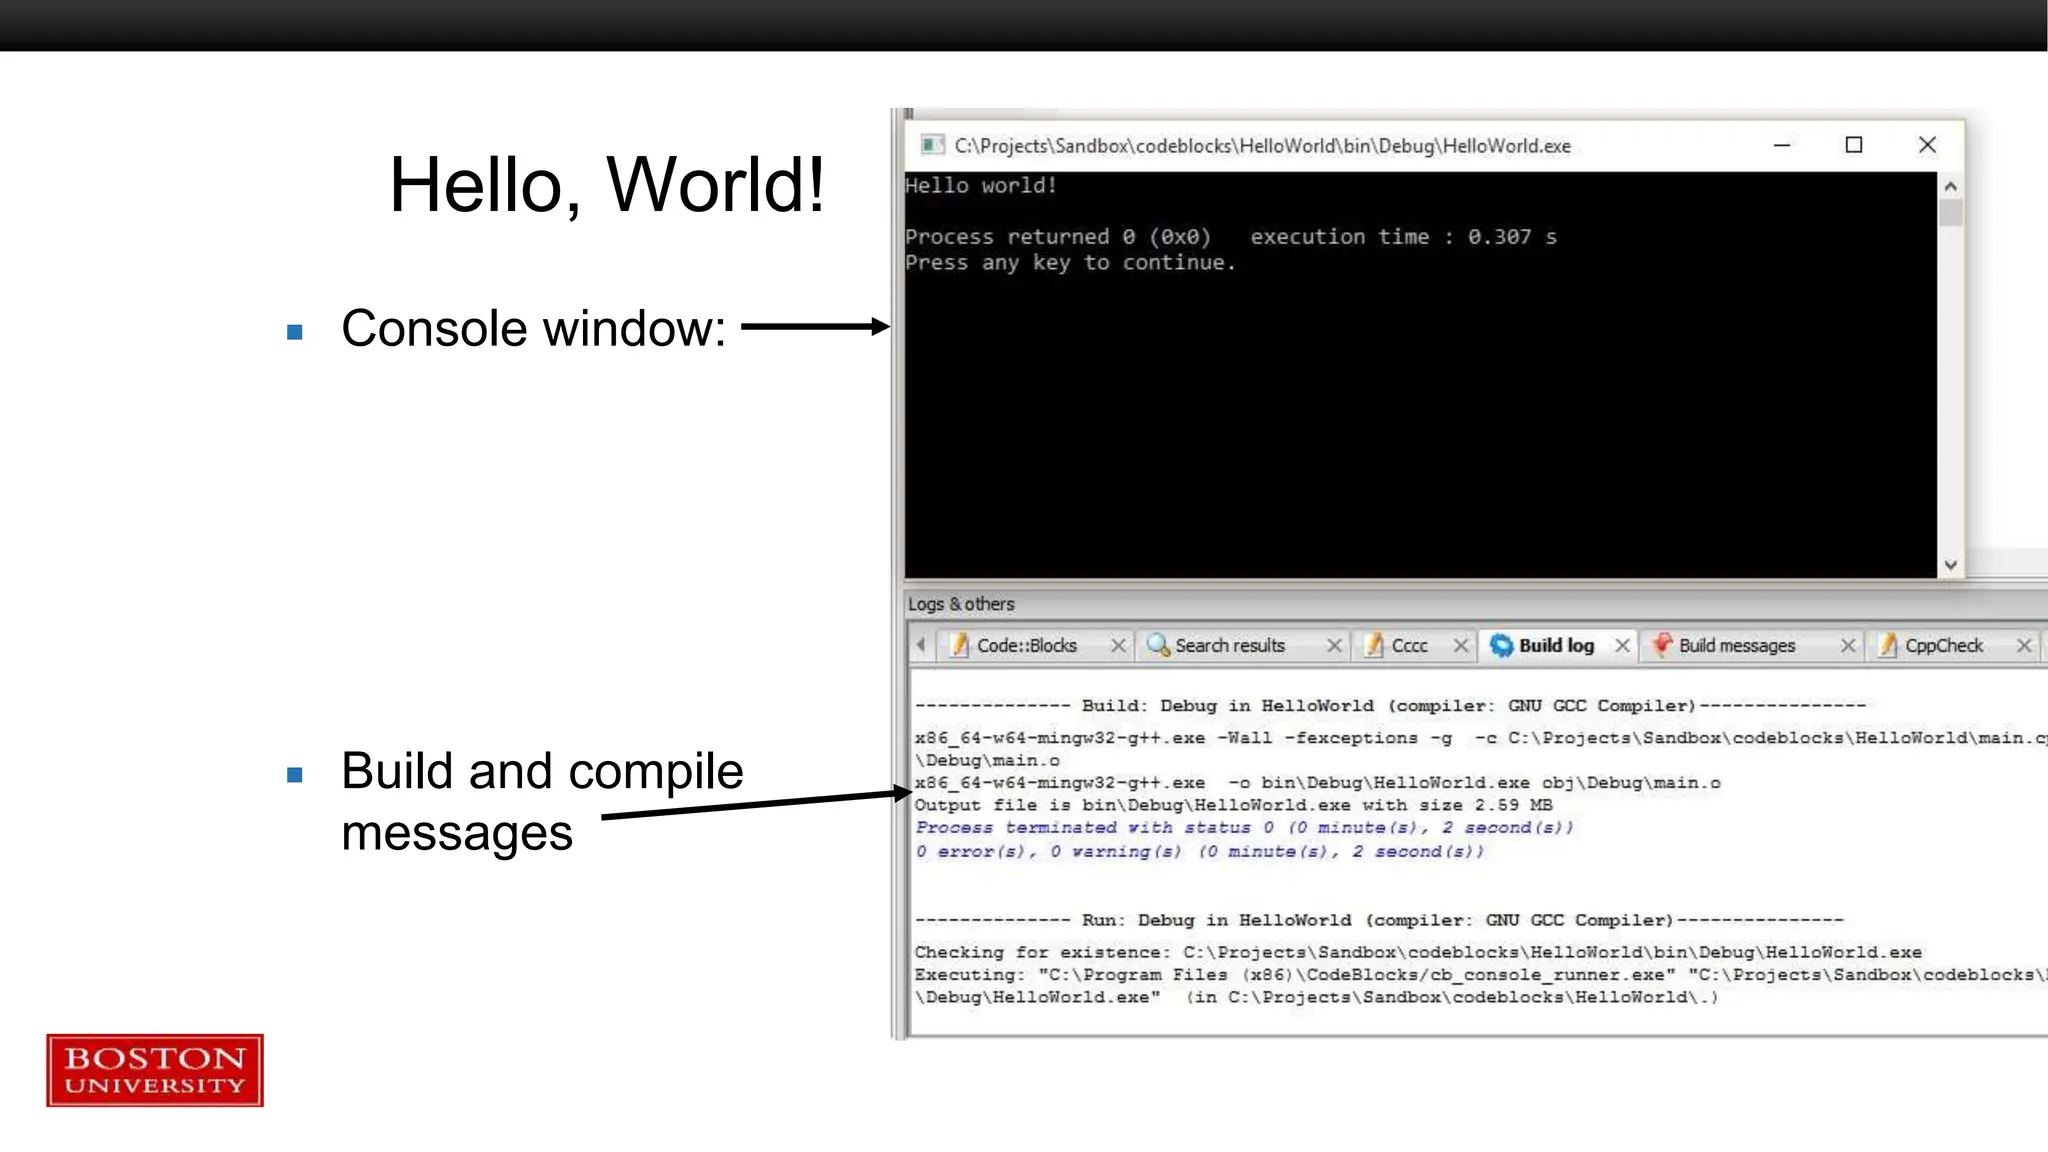Open the Code::Blocks log tab
2048x1152 pixels.
[1026, 646]
